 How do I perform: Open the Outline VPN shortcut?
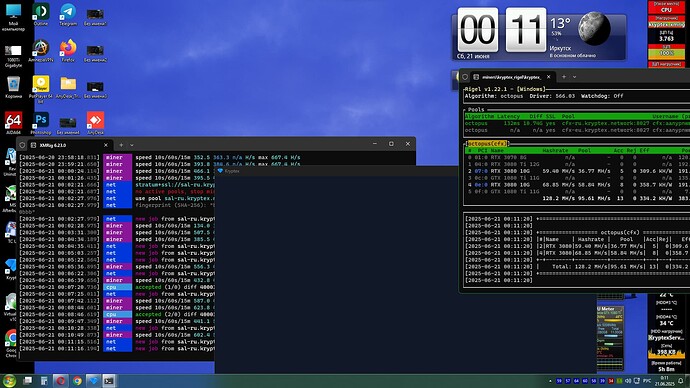[41, 14]
